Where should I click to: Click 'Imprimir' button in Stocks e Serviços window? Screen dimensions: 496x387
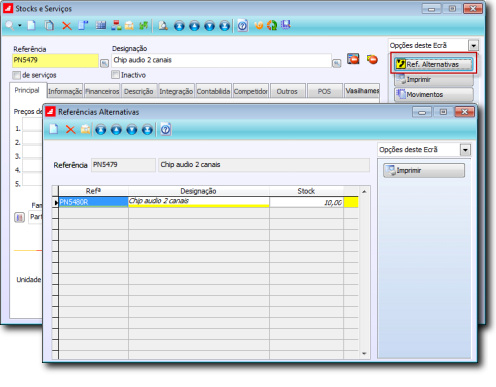[433, 79]
